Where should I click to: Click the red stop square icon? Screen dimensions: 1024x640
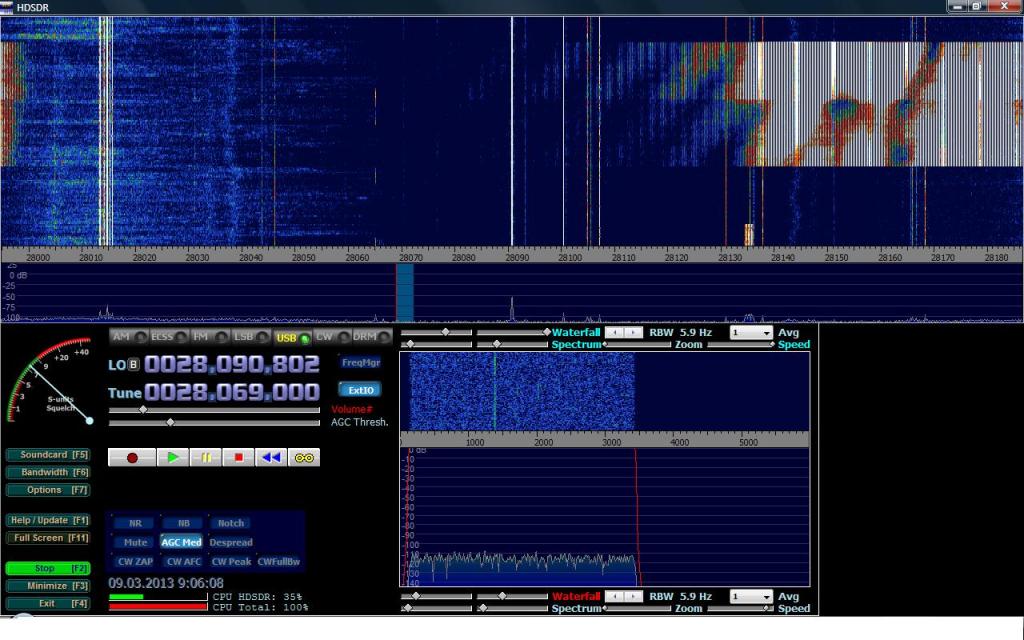[x=238, y=457]
